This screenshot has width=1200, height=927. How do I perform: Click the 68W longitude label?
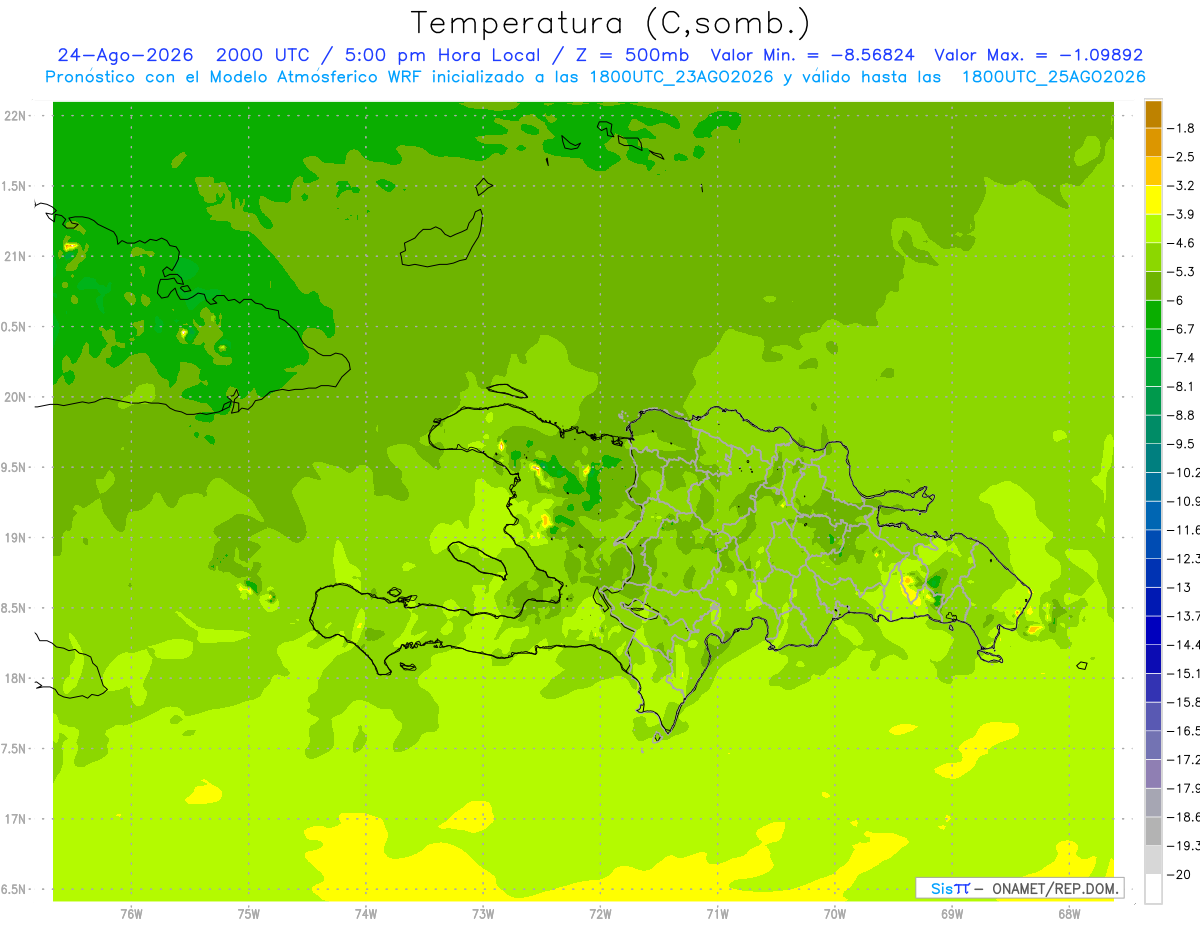[x=1069, y=913]
